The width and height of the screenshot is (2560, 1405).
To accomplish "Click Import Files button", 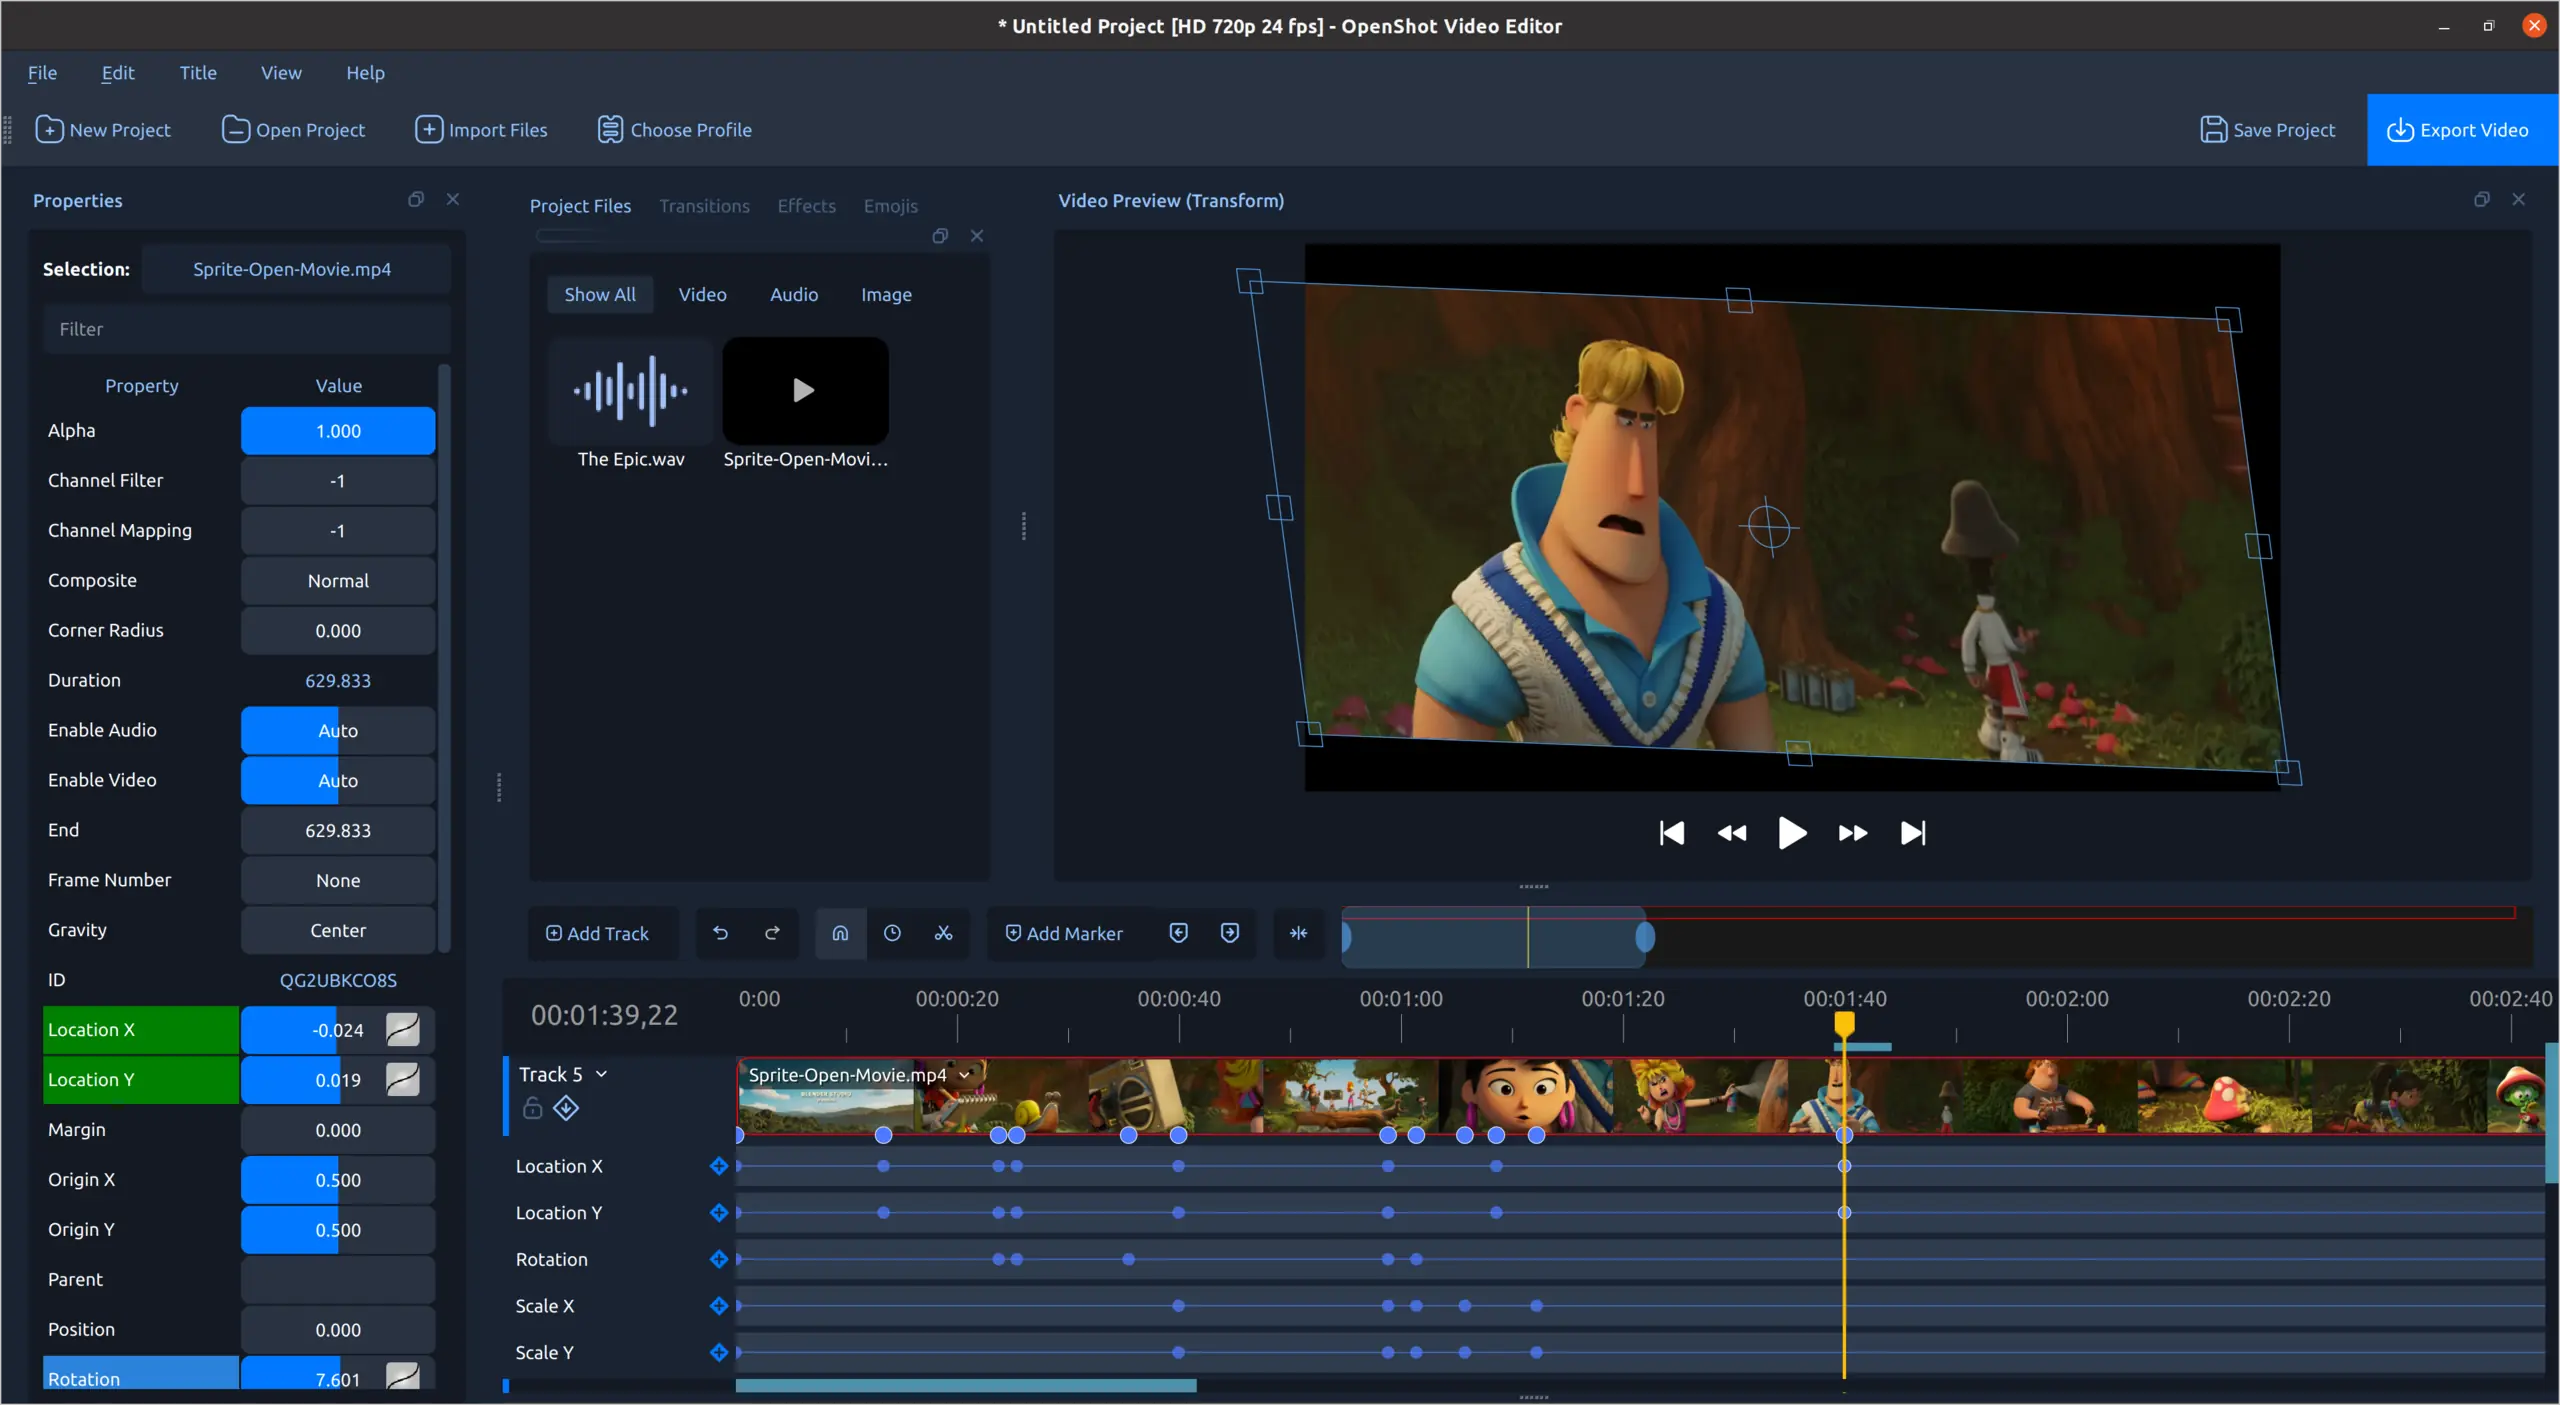I will 481,130.
